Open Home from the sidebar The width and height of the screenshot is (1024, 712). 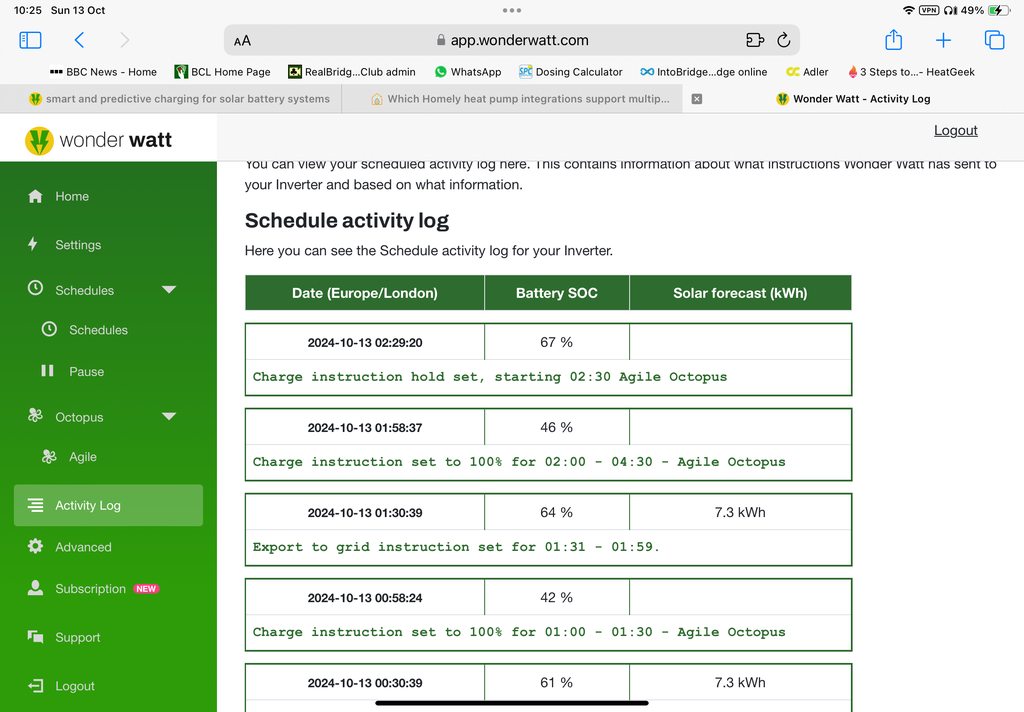[x=71, y=196]
